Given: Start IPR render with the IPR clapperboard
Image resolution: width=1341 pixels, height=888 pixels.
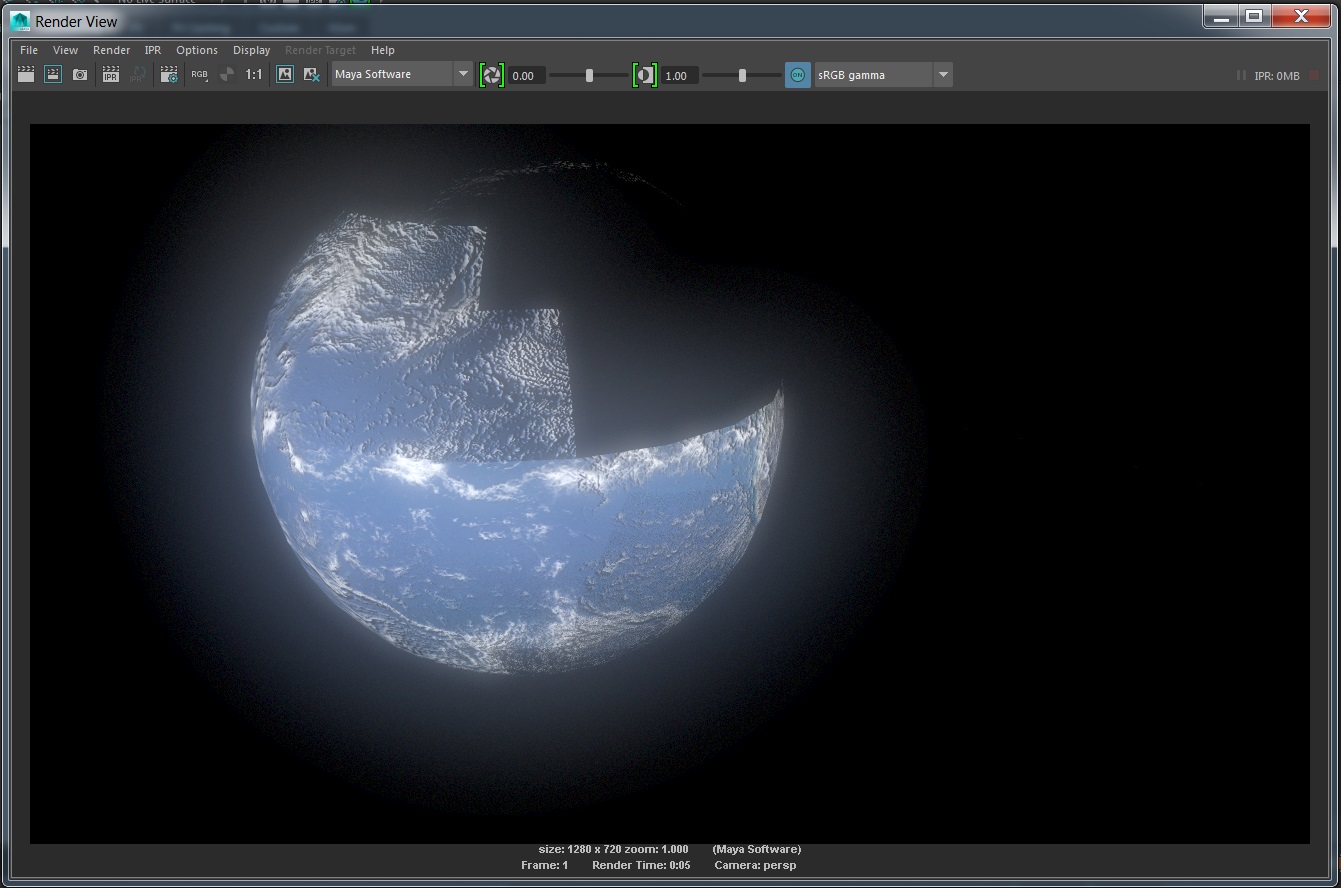Looking at the screenshot, I should 111,74.
